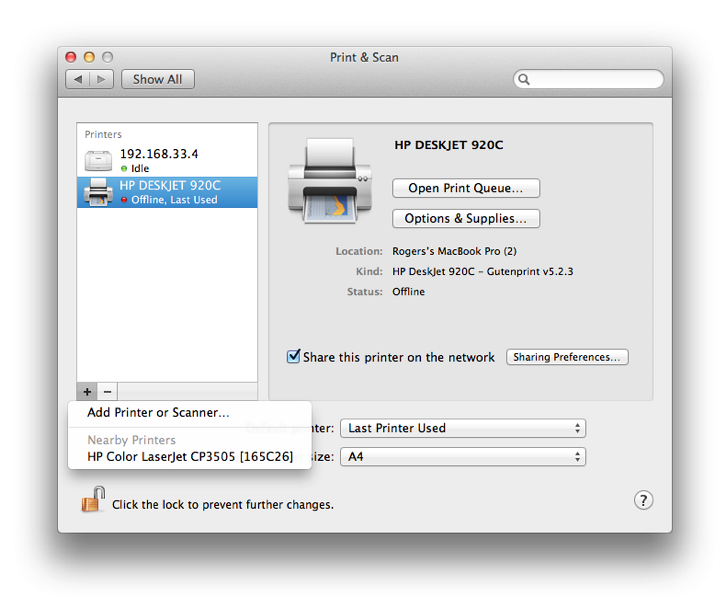The width and height of the screenshot is (727, 597).
Task: Toggle Share this printer on the network
Action: [293, 356]
